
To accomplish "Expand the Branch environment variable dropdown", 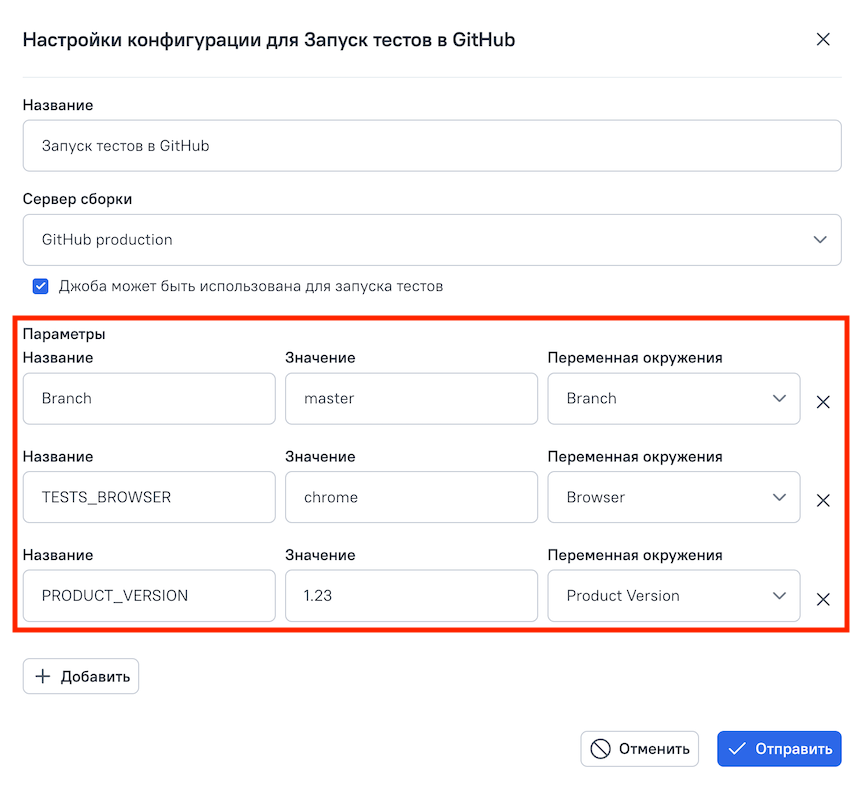I will [673, 399].
